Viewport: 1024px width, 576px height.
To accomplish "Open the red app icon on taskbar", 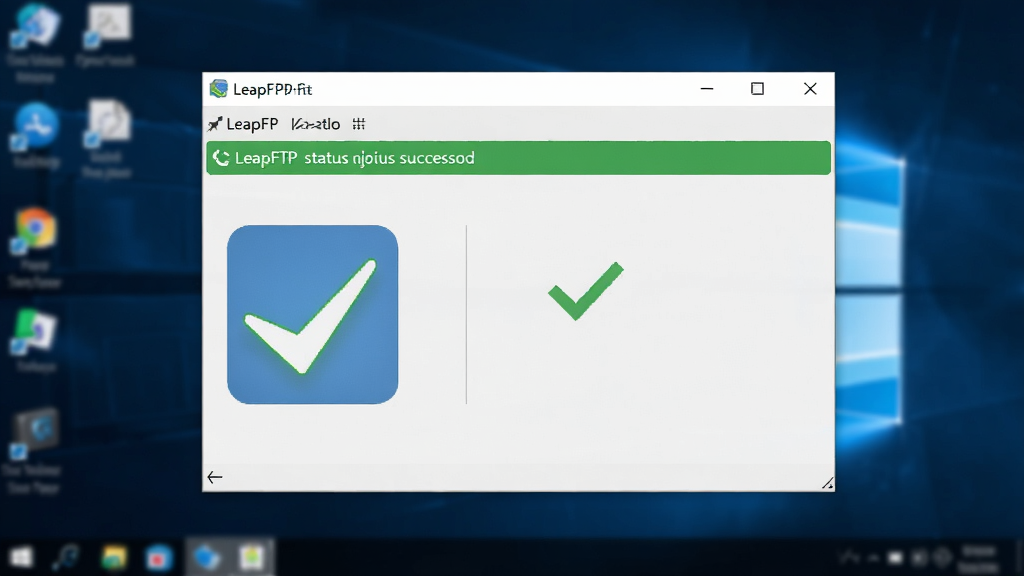I will click(x=158, y=558).
